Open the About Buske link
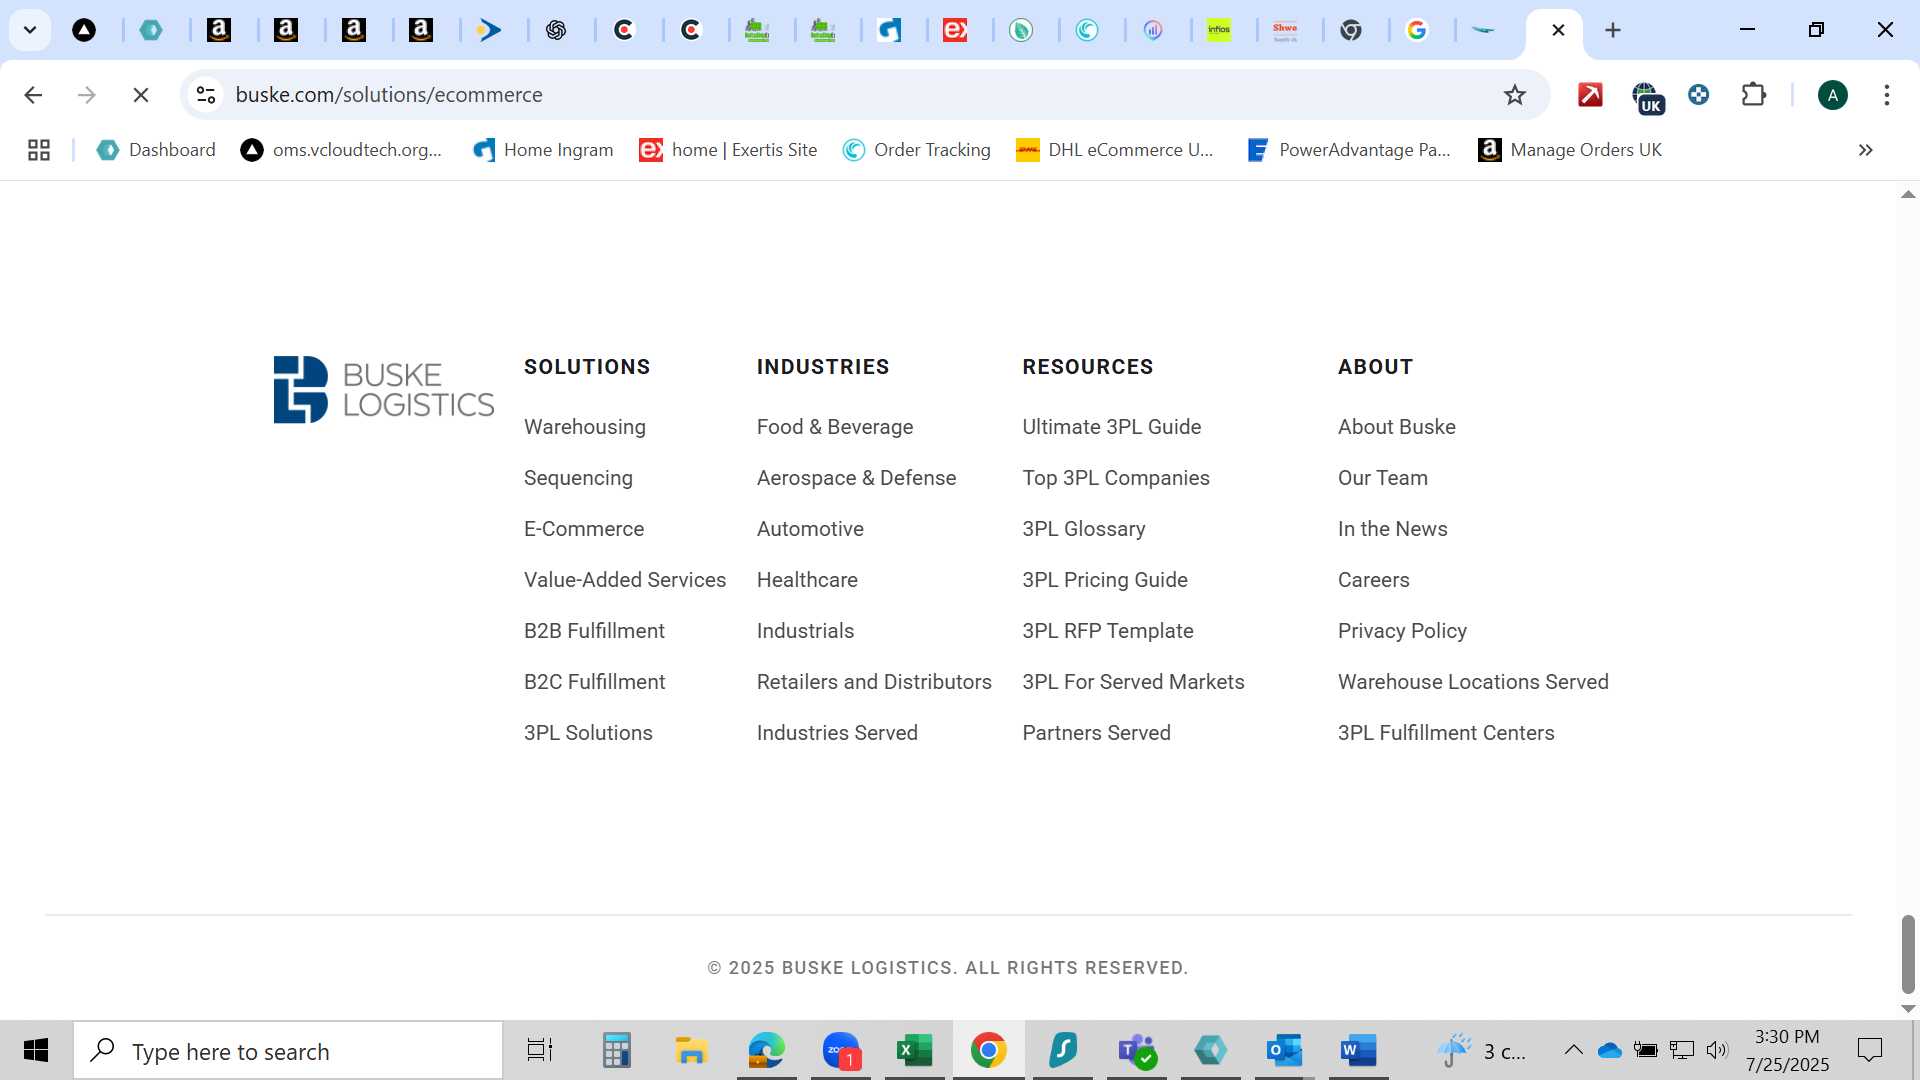This screenshot has height=1080, width=1920. point(1397,427)
